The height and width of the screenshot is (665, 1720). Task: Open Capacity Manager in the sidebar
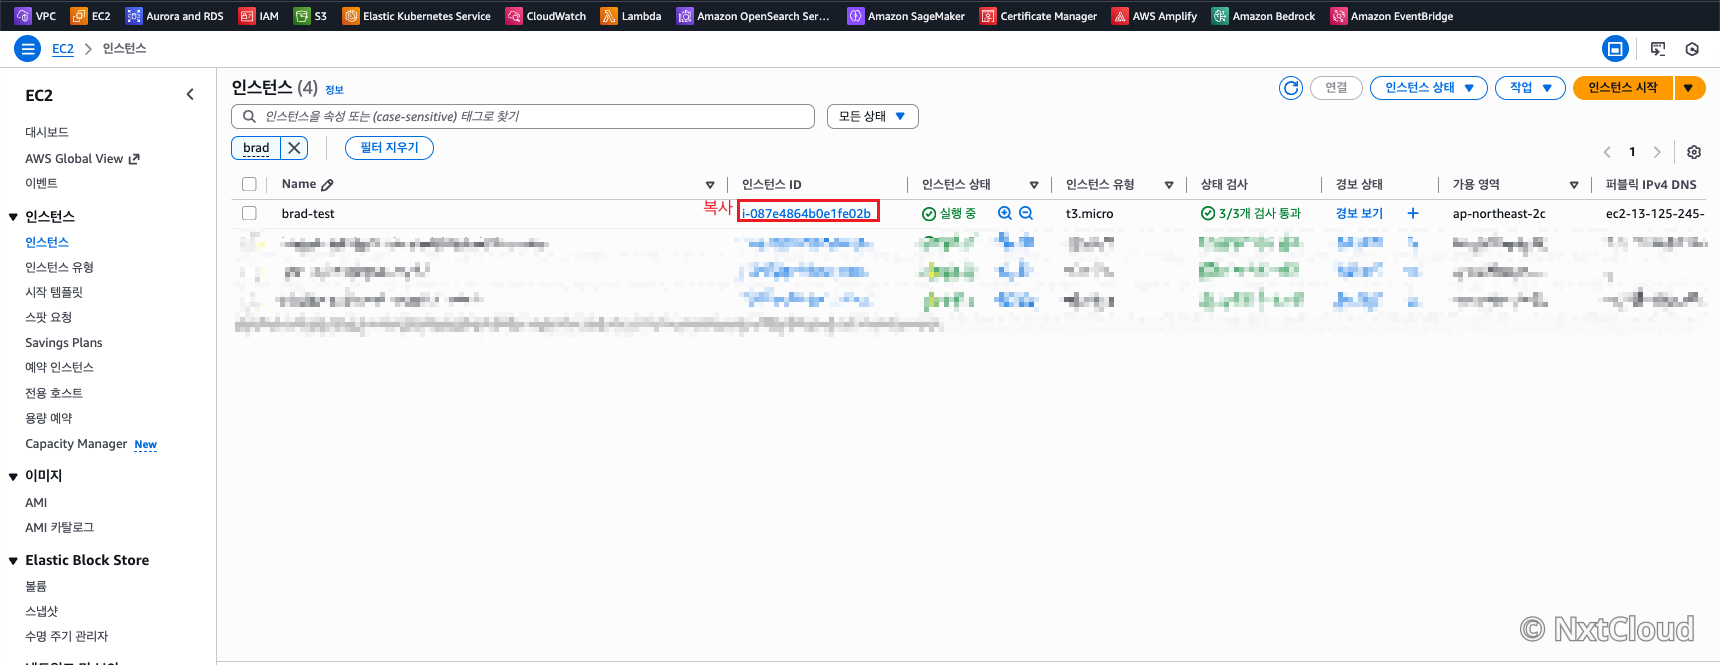coord(76,444)
